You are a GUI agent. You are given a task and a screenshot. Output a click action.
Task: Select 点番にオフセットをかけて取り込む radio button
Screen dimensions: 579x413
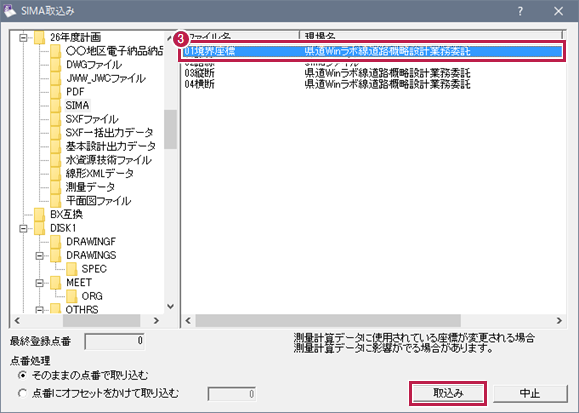(x=23, y=393)
